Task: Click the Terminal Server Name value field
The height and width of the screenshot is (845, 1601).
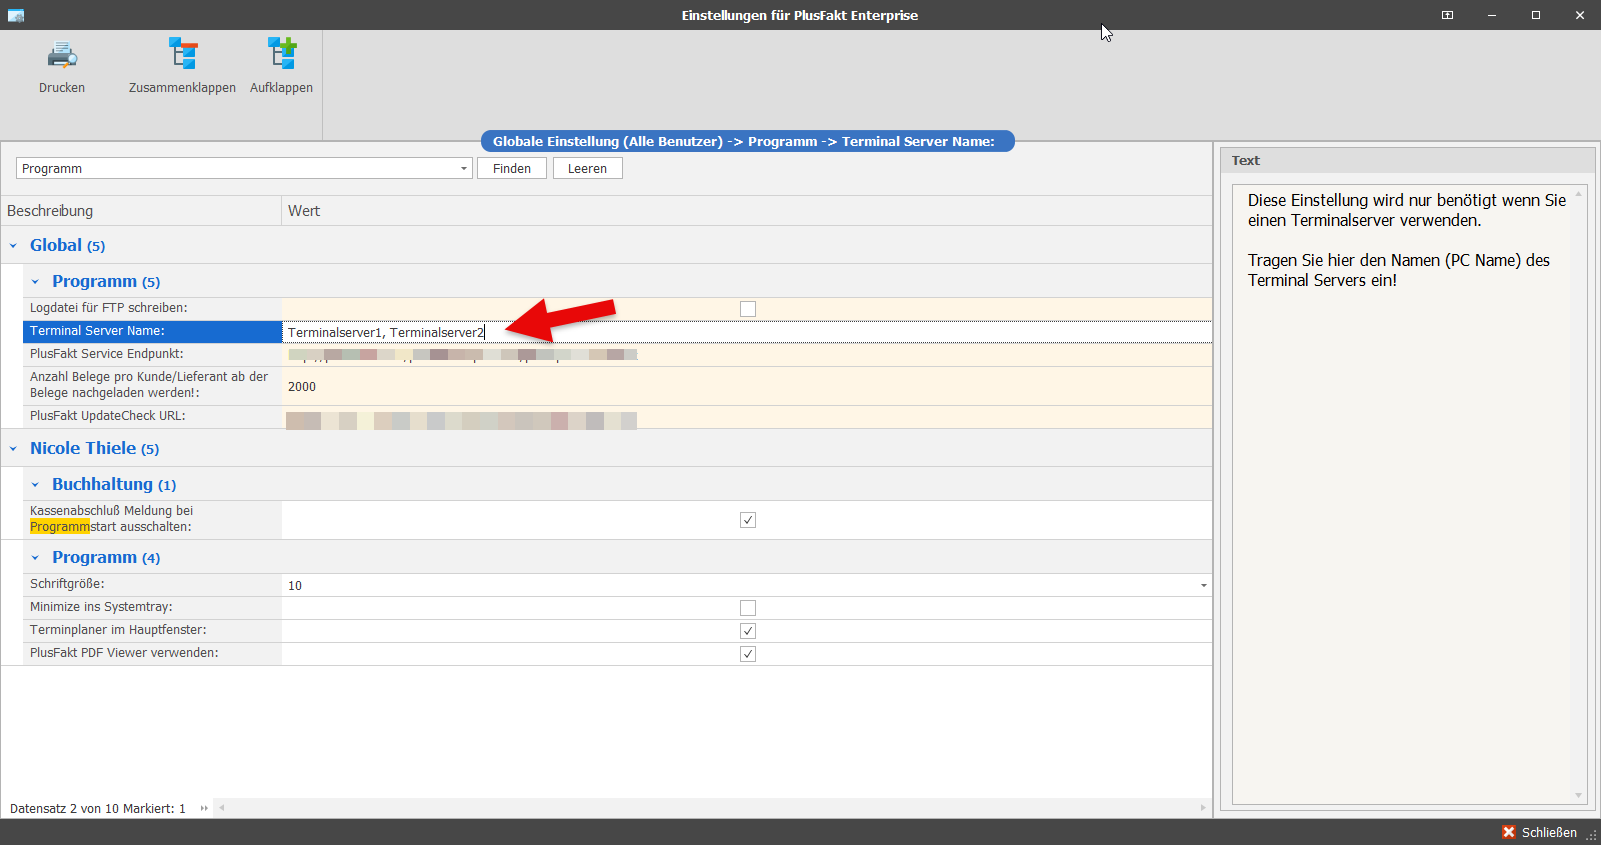Action: (747, 332)
